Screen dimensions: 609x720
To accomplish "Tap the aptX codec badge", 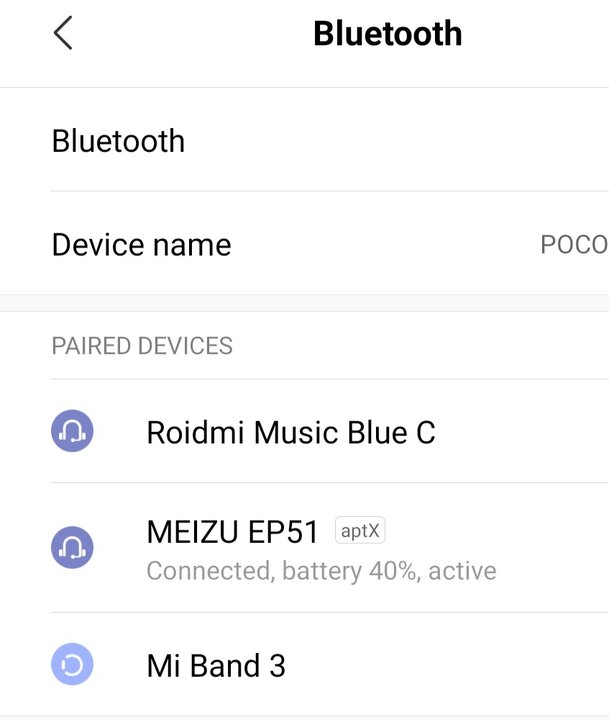I will (360, 530).
